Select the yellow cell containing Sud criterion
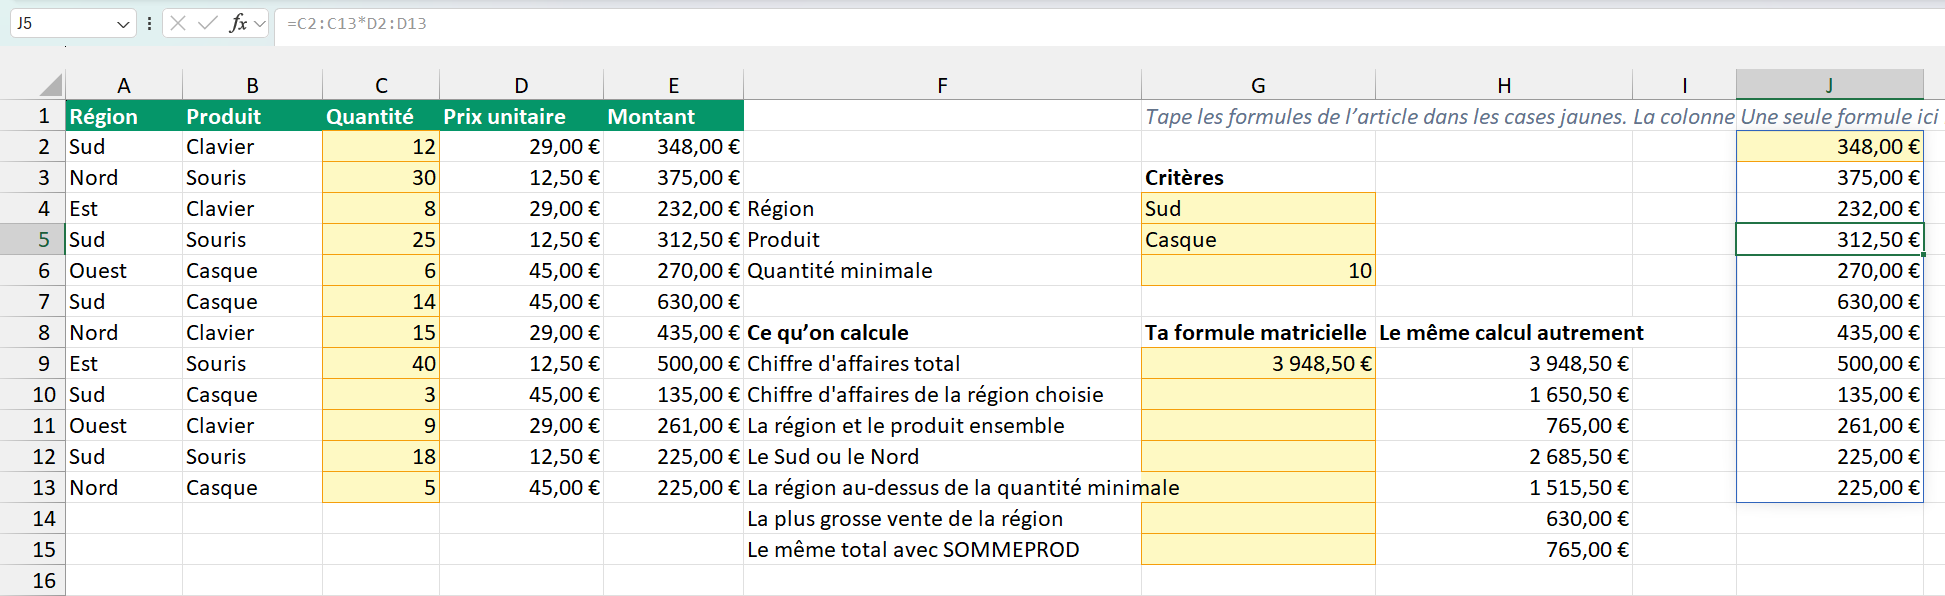Image resolution: width=1945 pixels, height=596 pixels. pos(1258,208)
